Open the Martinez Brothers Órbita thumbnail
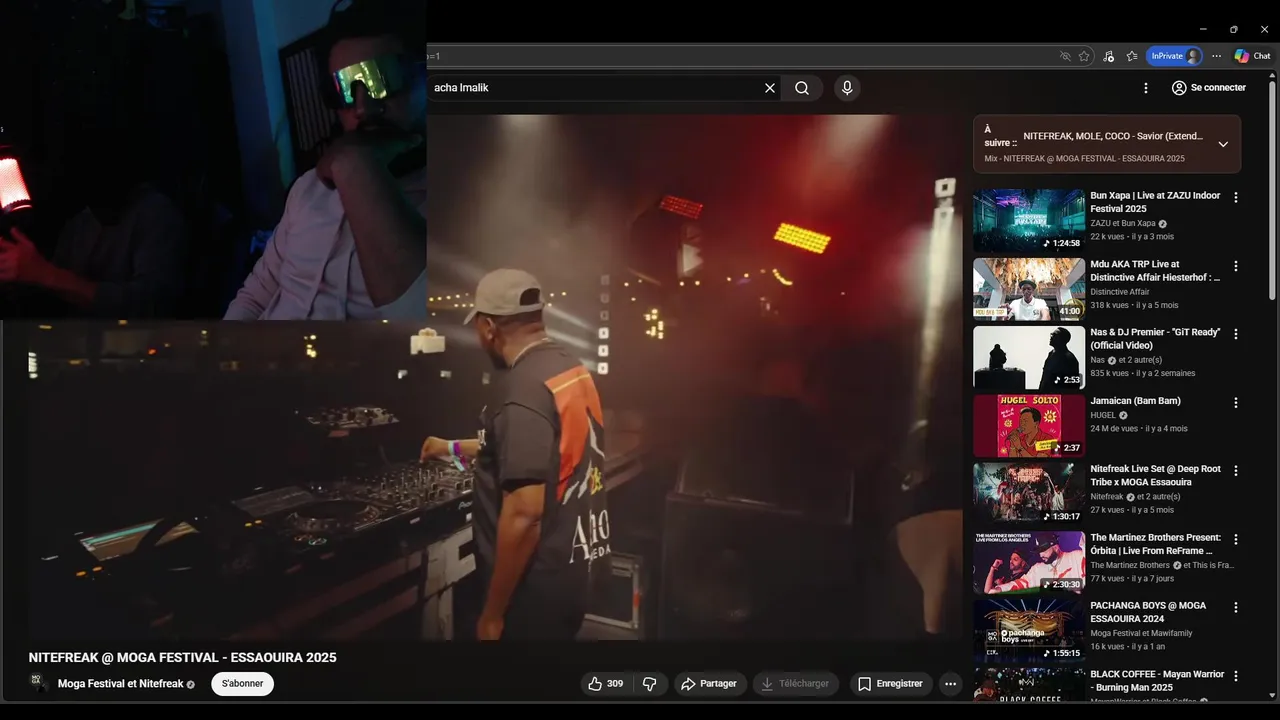 pyautogui.click(x=1029, y=562)
